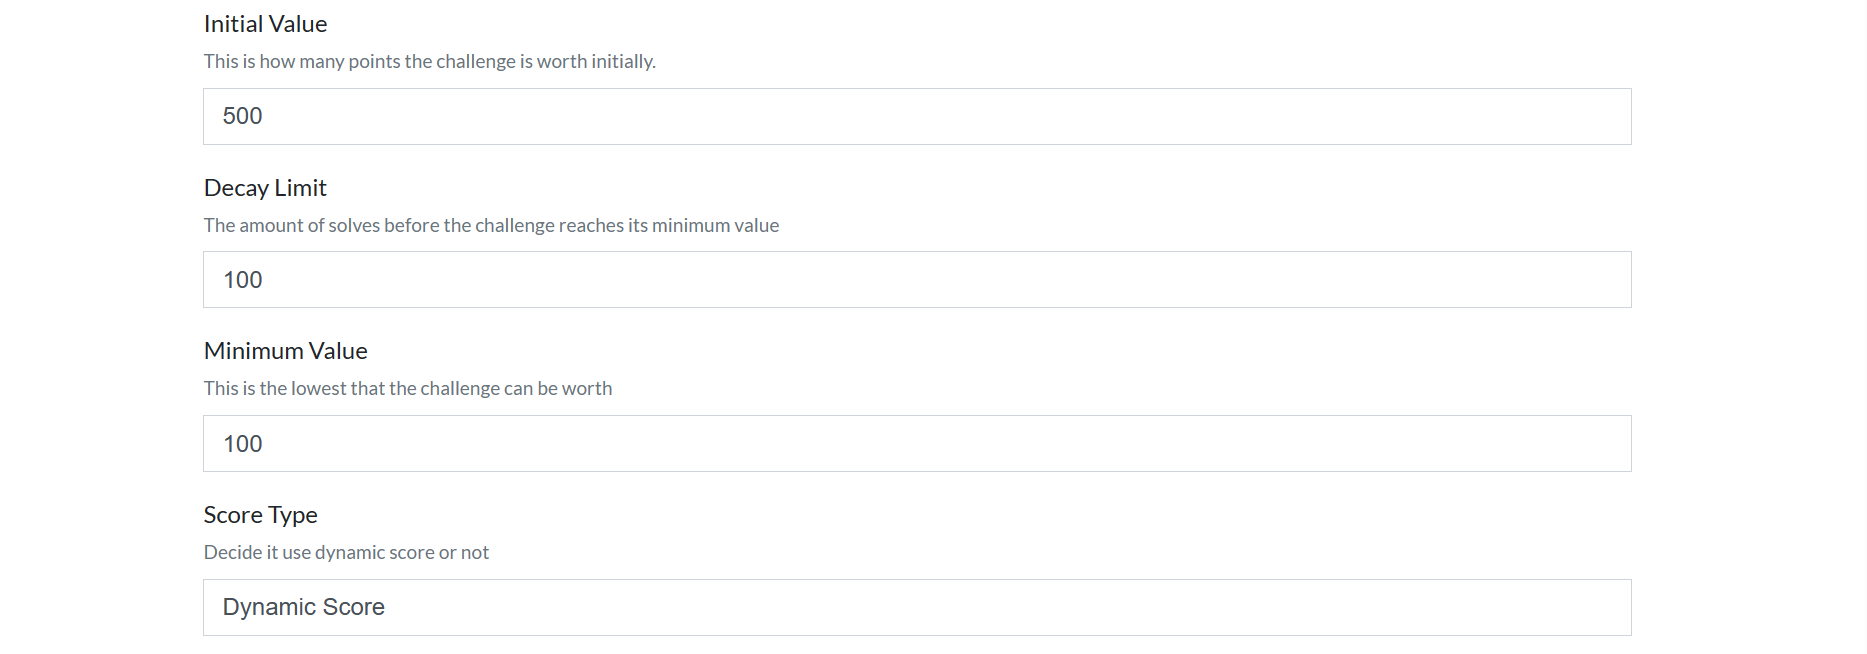Click the Initial Value input field
Image resolution: width=1867 pixels, height=654 pixels.
(x=916, y=116)
